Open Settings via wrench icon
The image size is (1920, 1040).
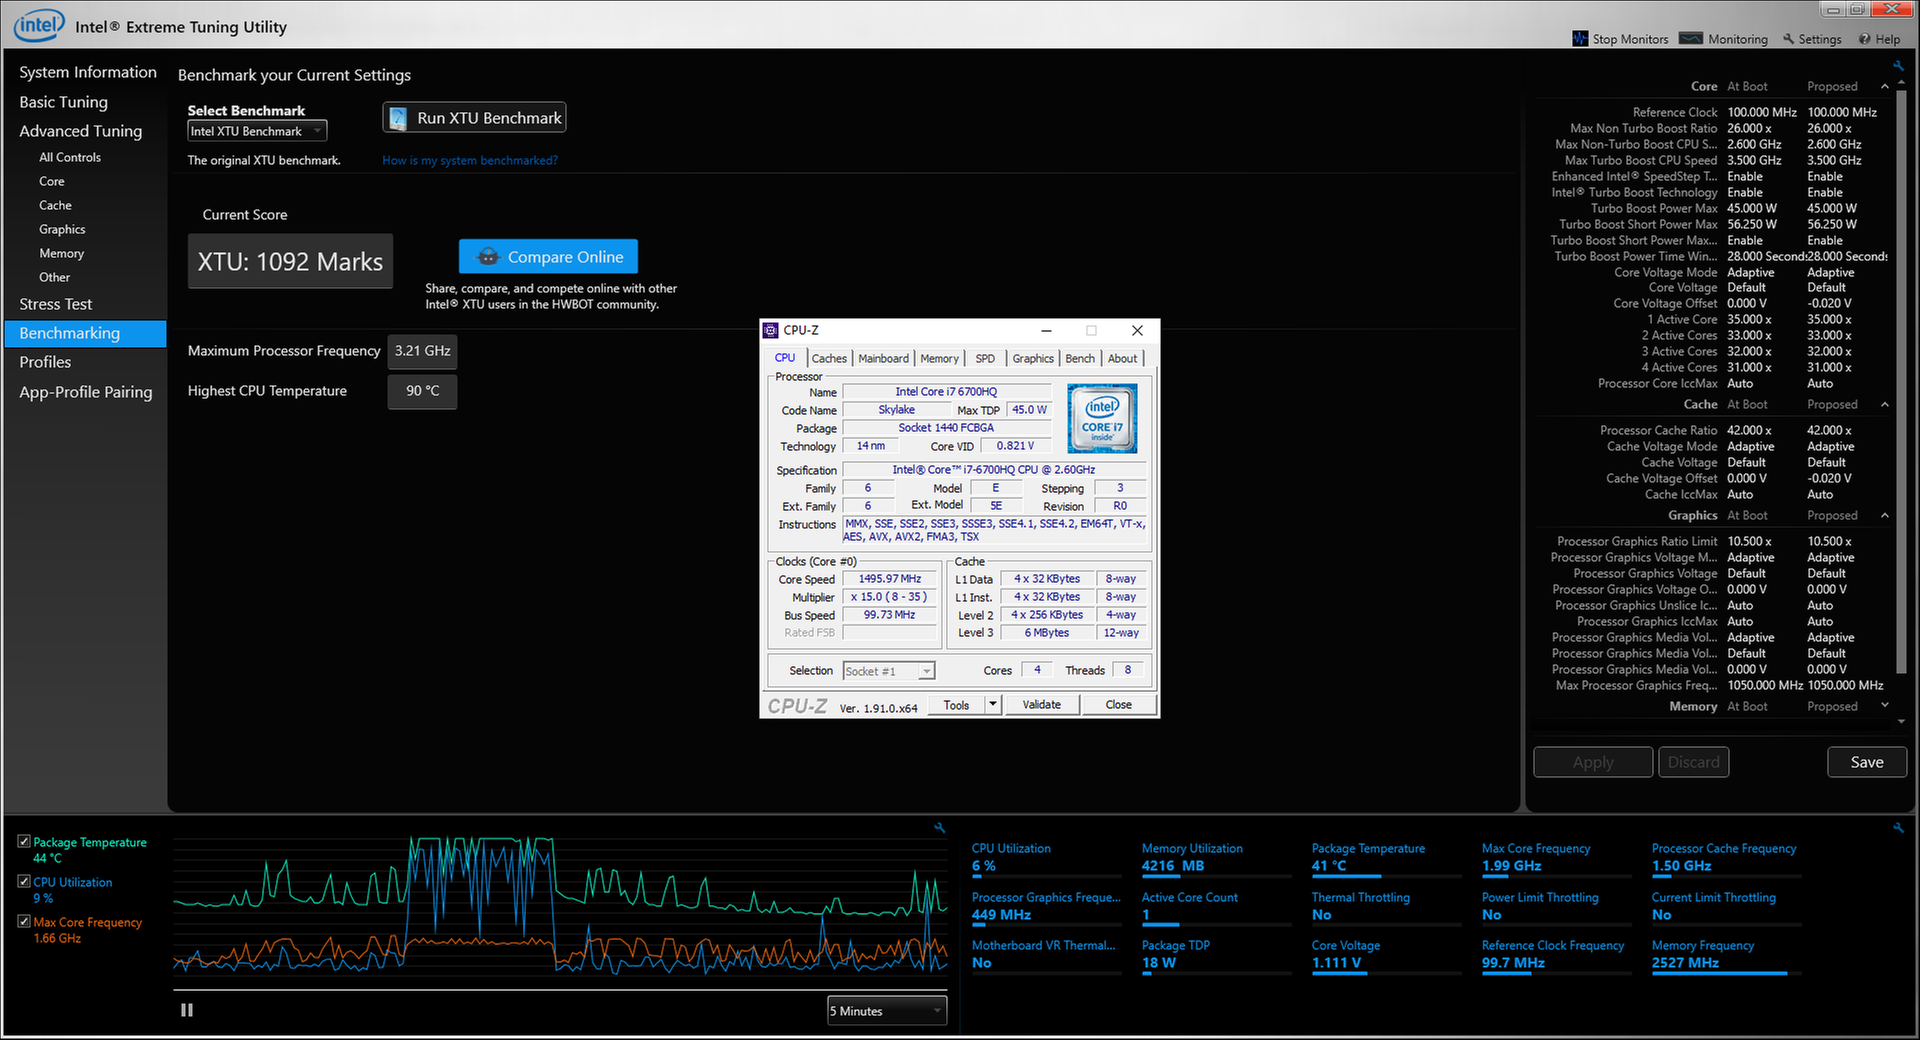pyautogui.click(x=1789, y=39)
